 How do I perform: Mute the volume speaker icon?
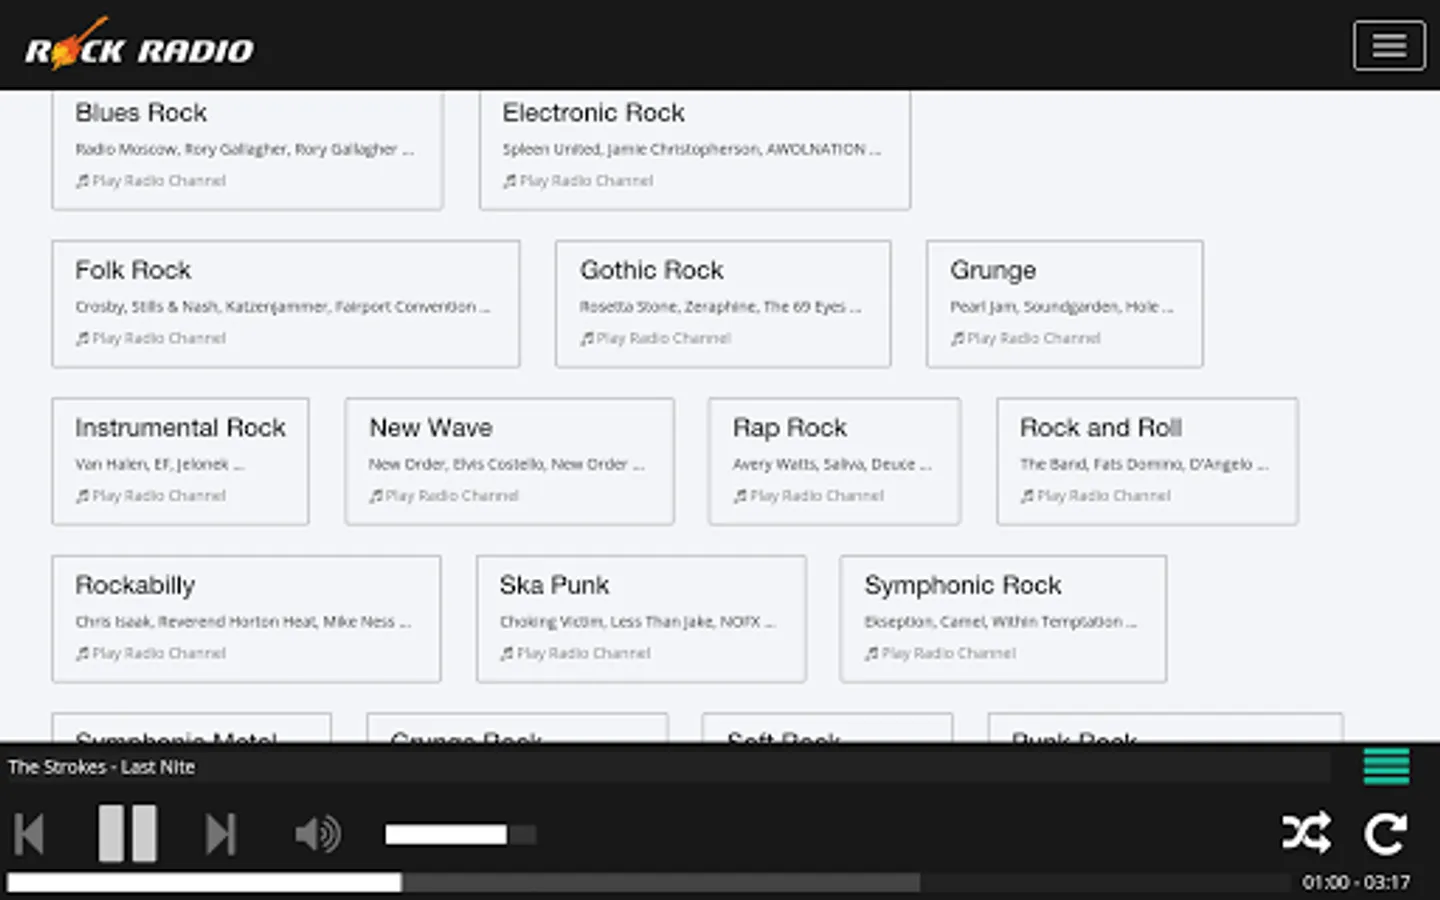coord(317,834)
